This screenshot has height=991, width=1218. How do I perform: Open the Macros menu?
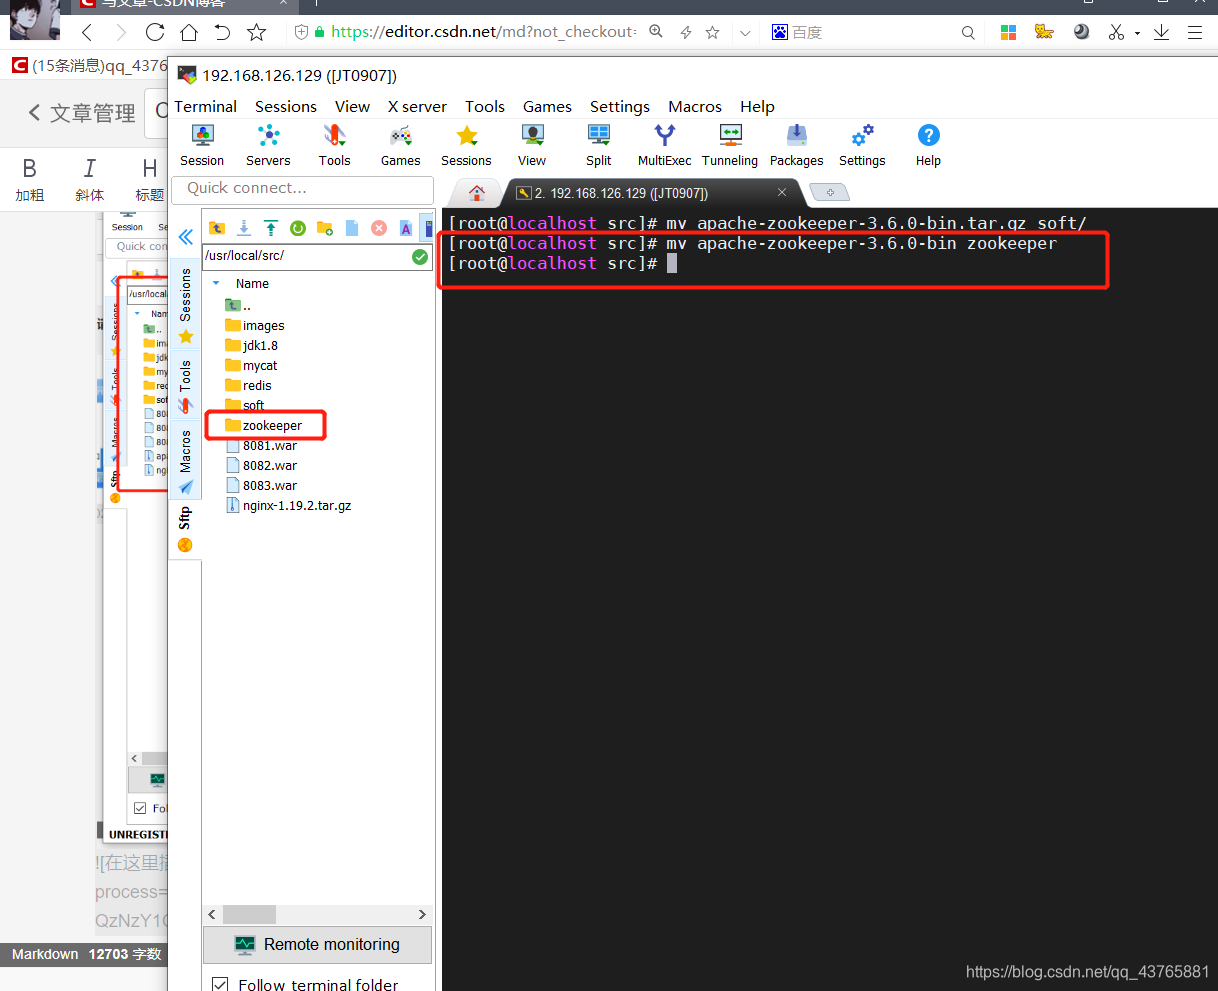click(695, 106)
